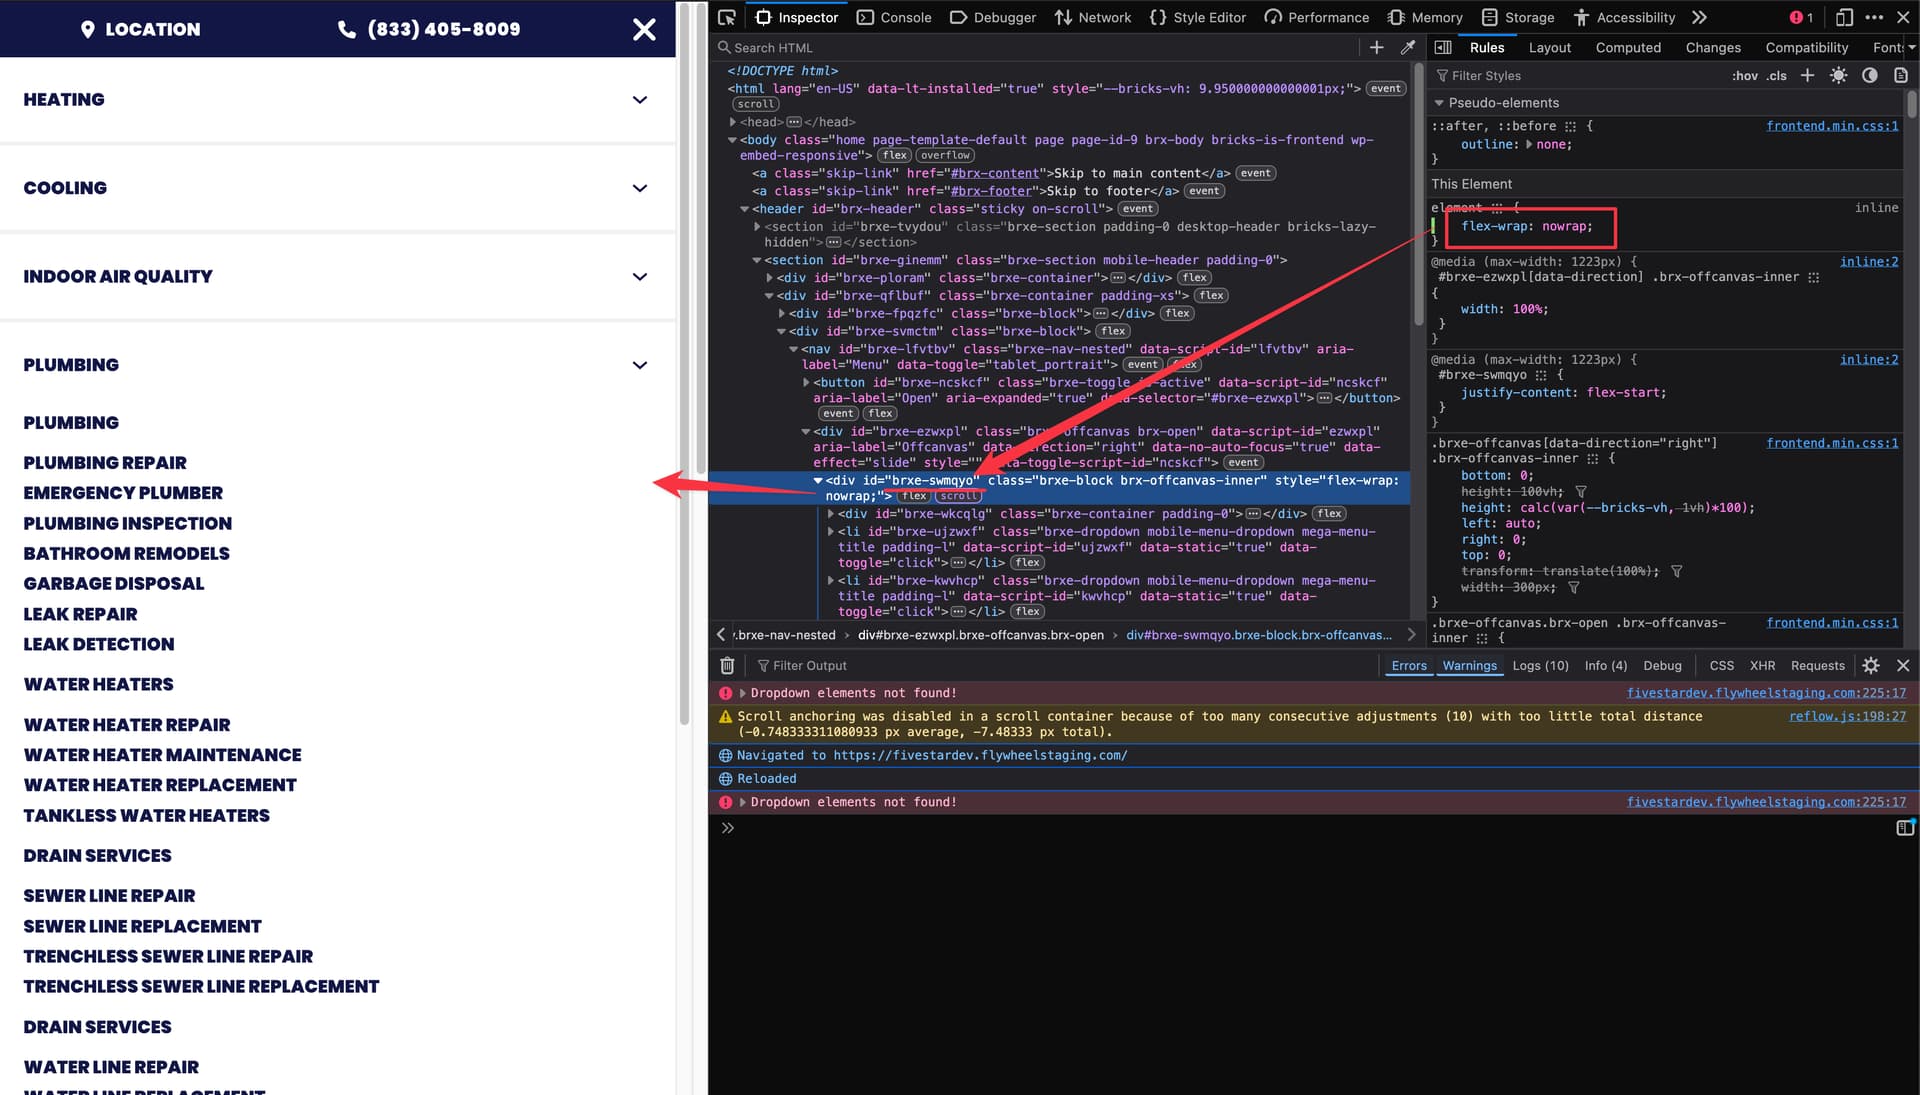Toggle light color scheme simulation sun icon
This screenshot has height=1095, width=1920.
click(1838, 76)
